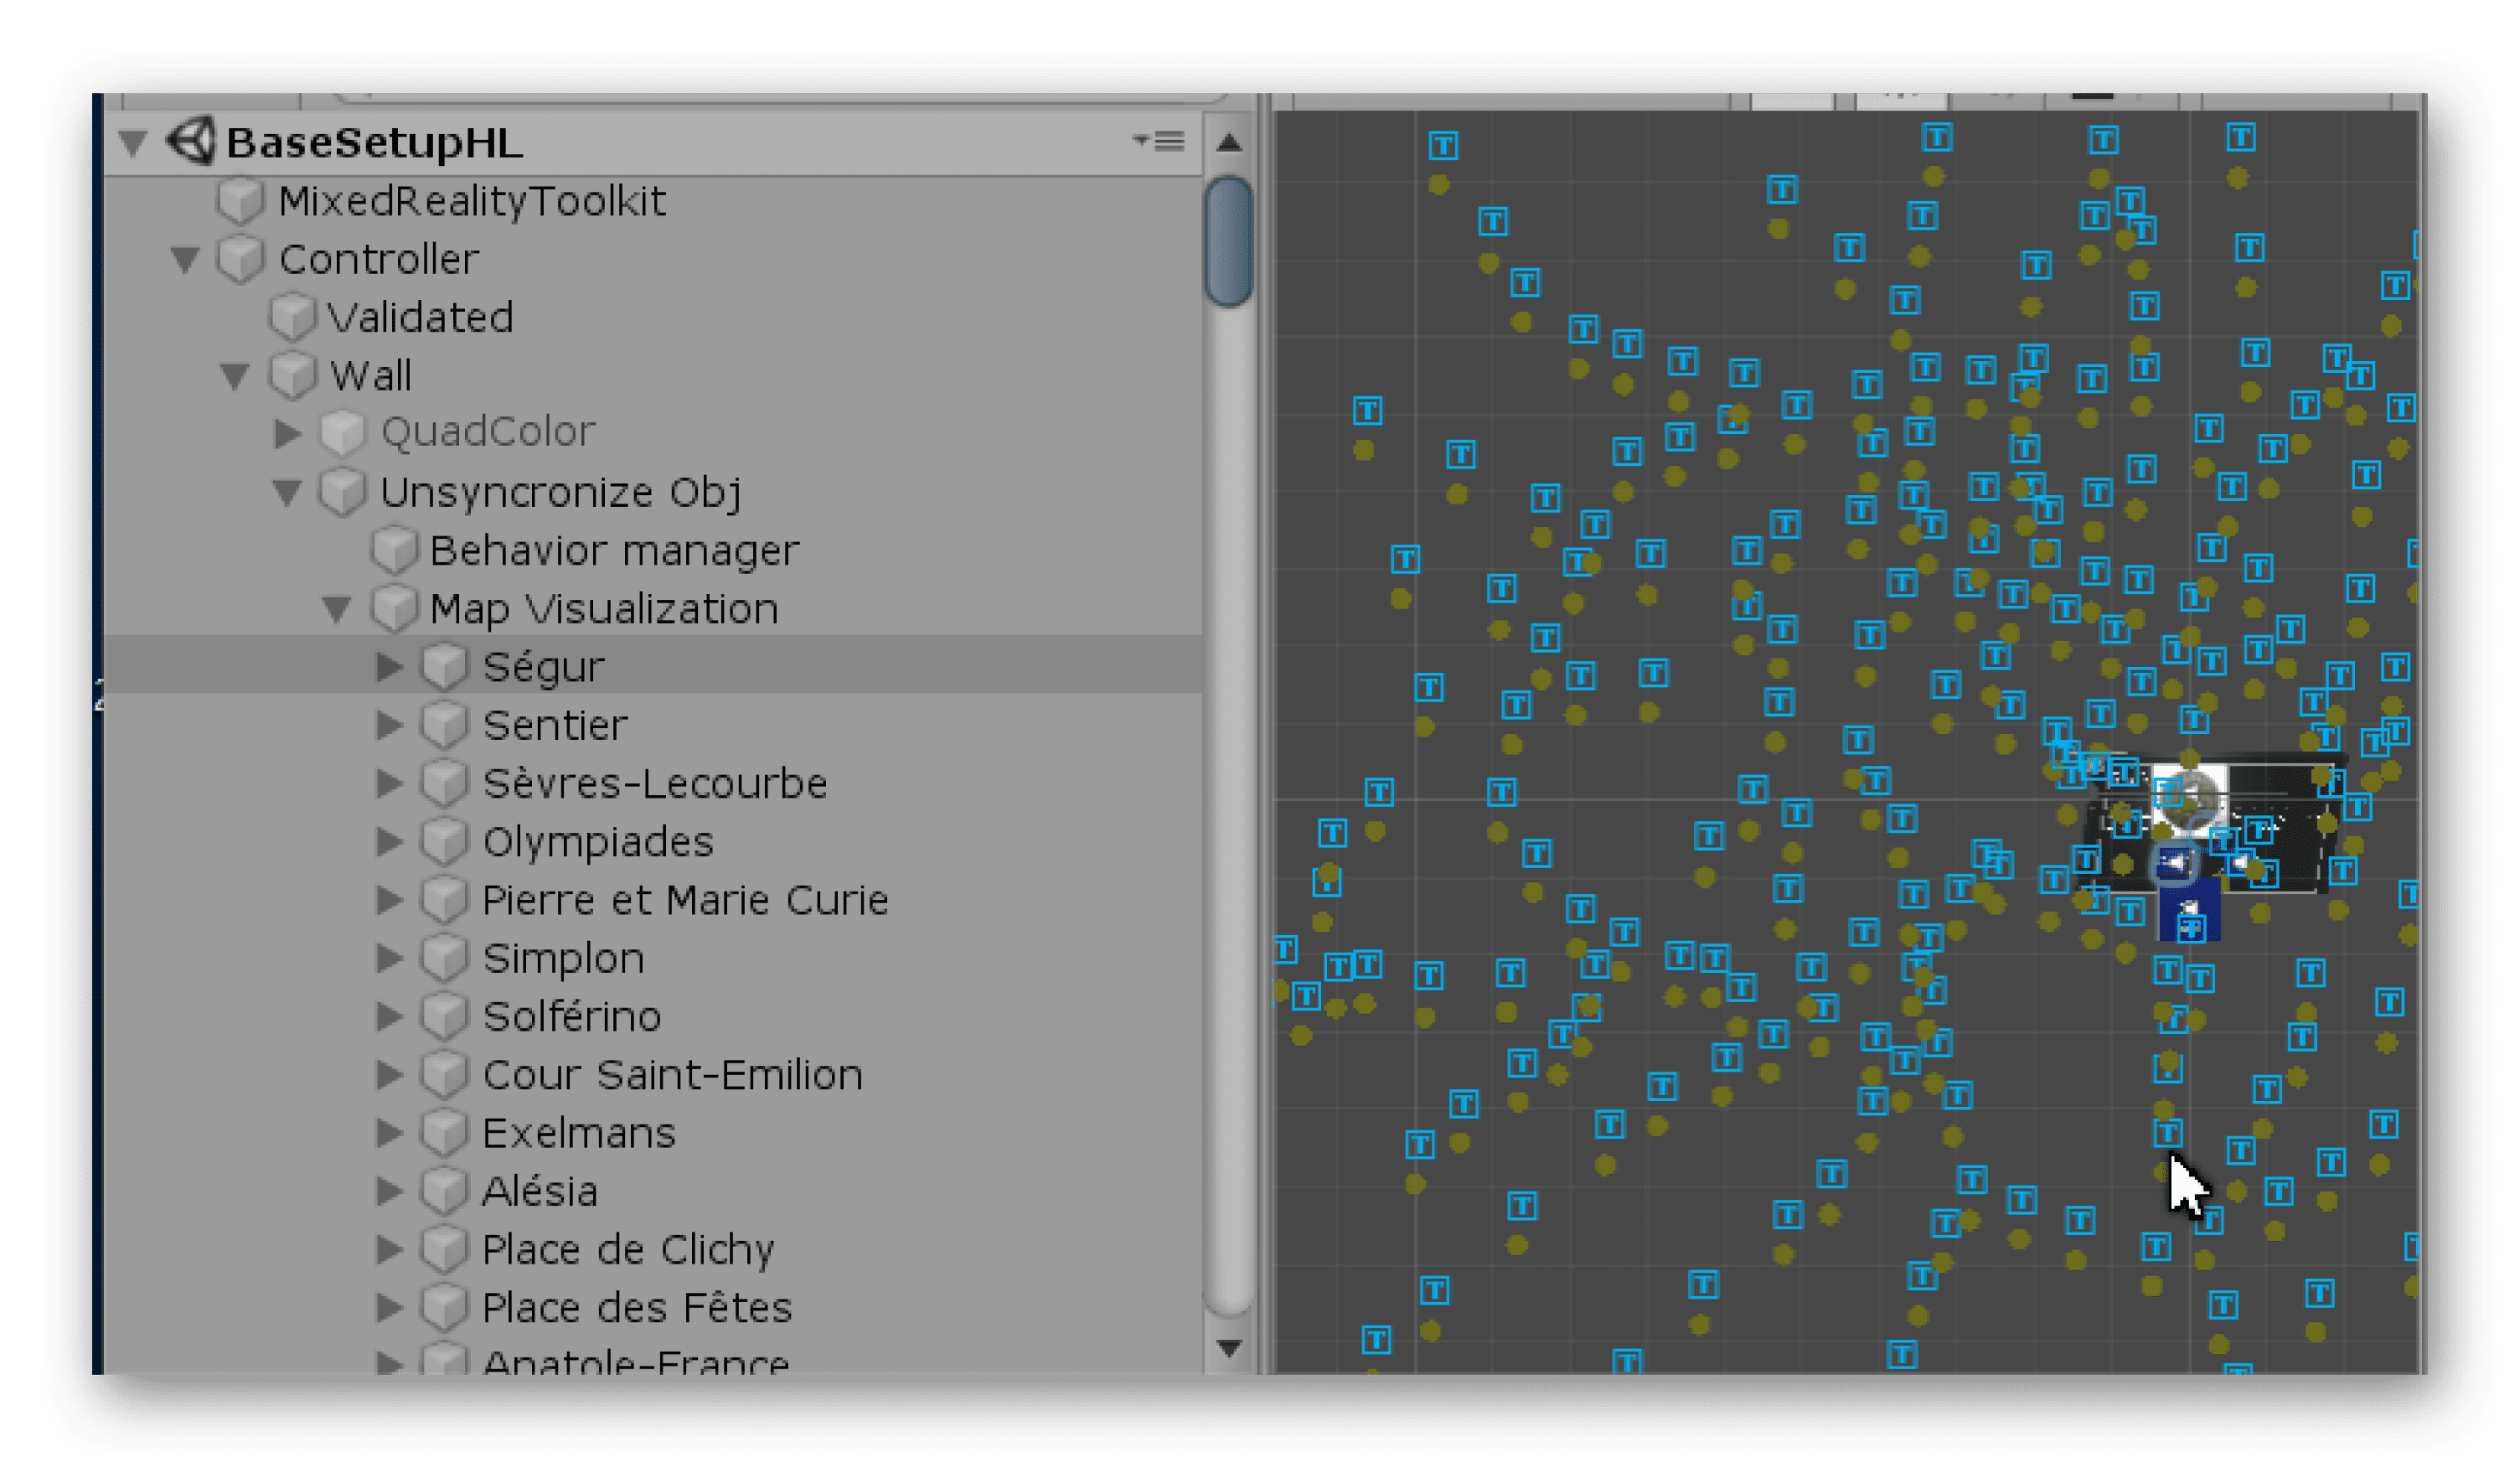
Task: Expand the Alésia node
Action: (390, 1191)
